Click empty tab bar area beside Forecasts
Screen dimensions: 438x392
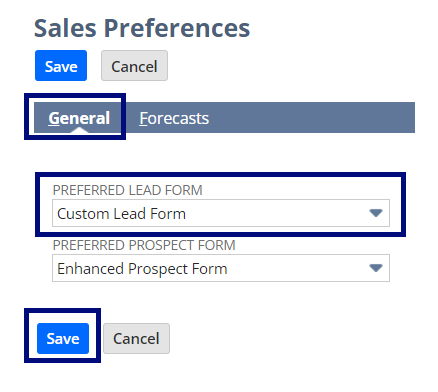coord(312,118)
